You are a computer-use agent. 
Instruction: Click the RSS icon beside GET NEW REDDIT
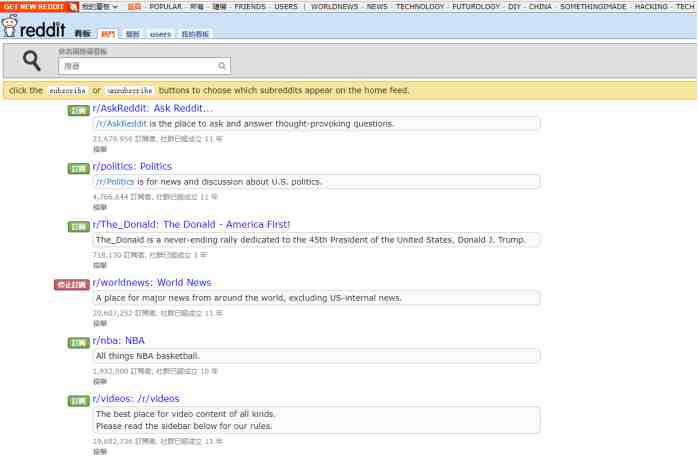[x=74, y=6]
